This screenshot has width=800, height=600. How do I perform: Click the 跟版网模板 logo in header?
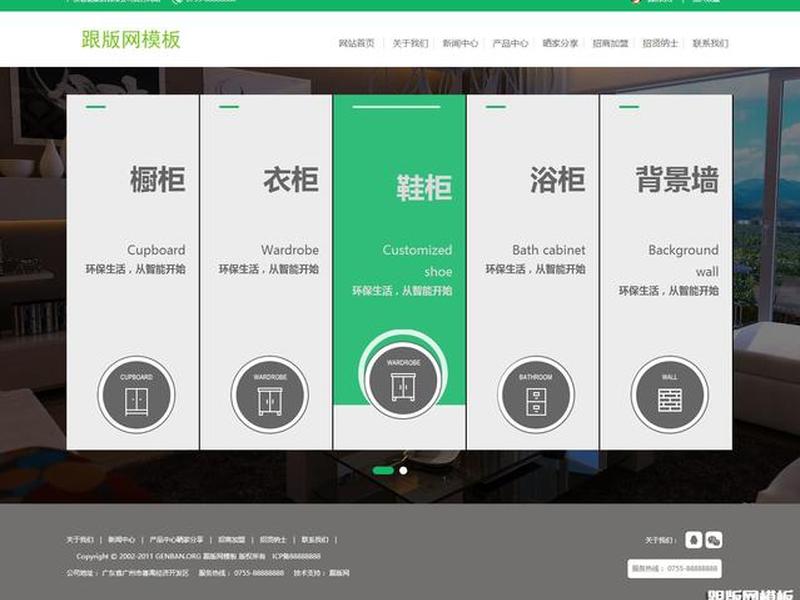[x=131, y=40]
